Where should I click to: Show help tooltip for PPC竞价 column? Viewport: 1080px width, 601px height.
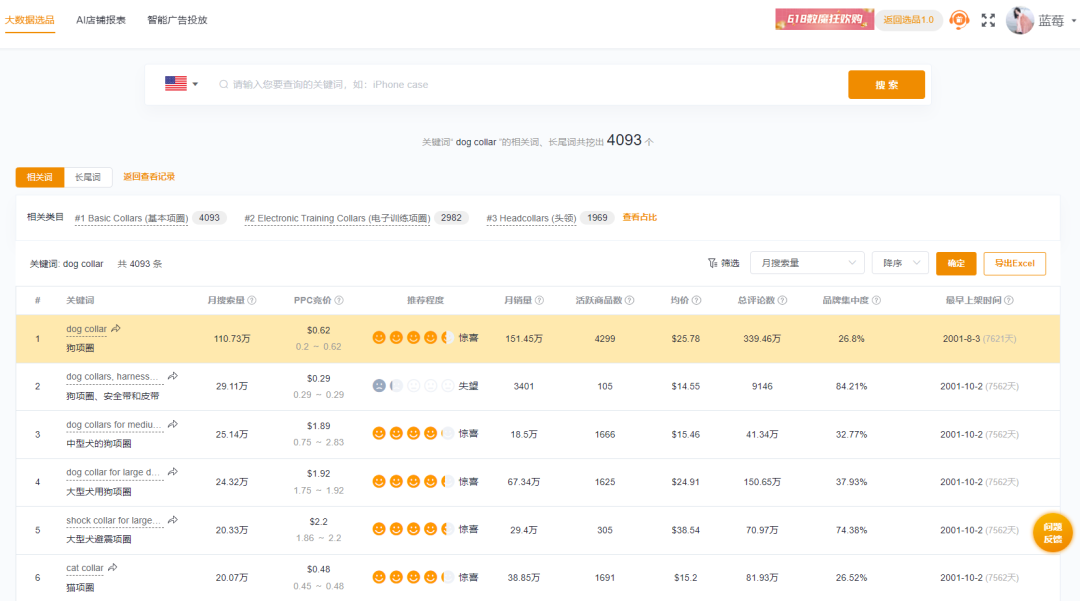point(339,300)
